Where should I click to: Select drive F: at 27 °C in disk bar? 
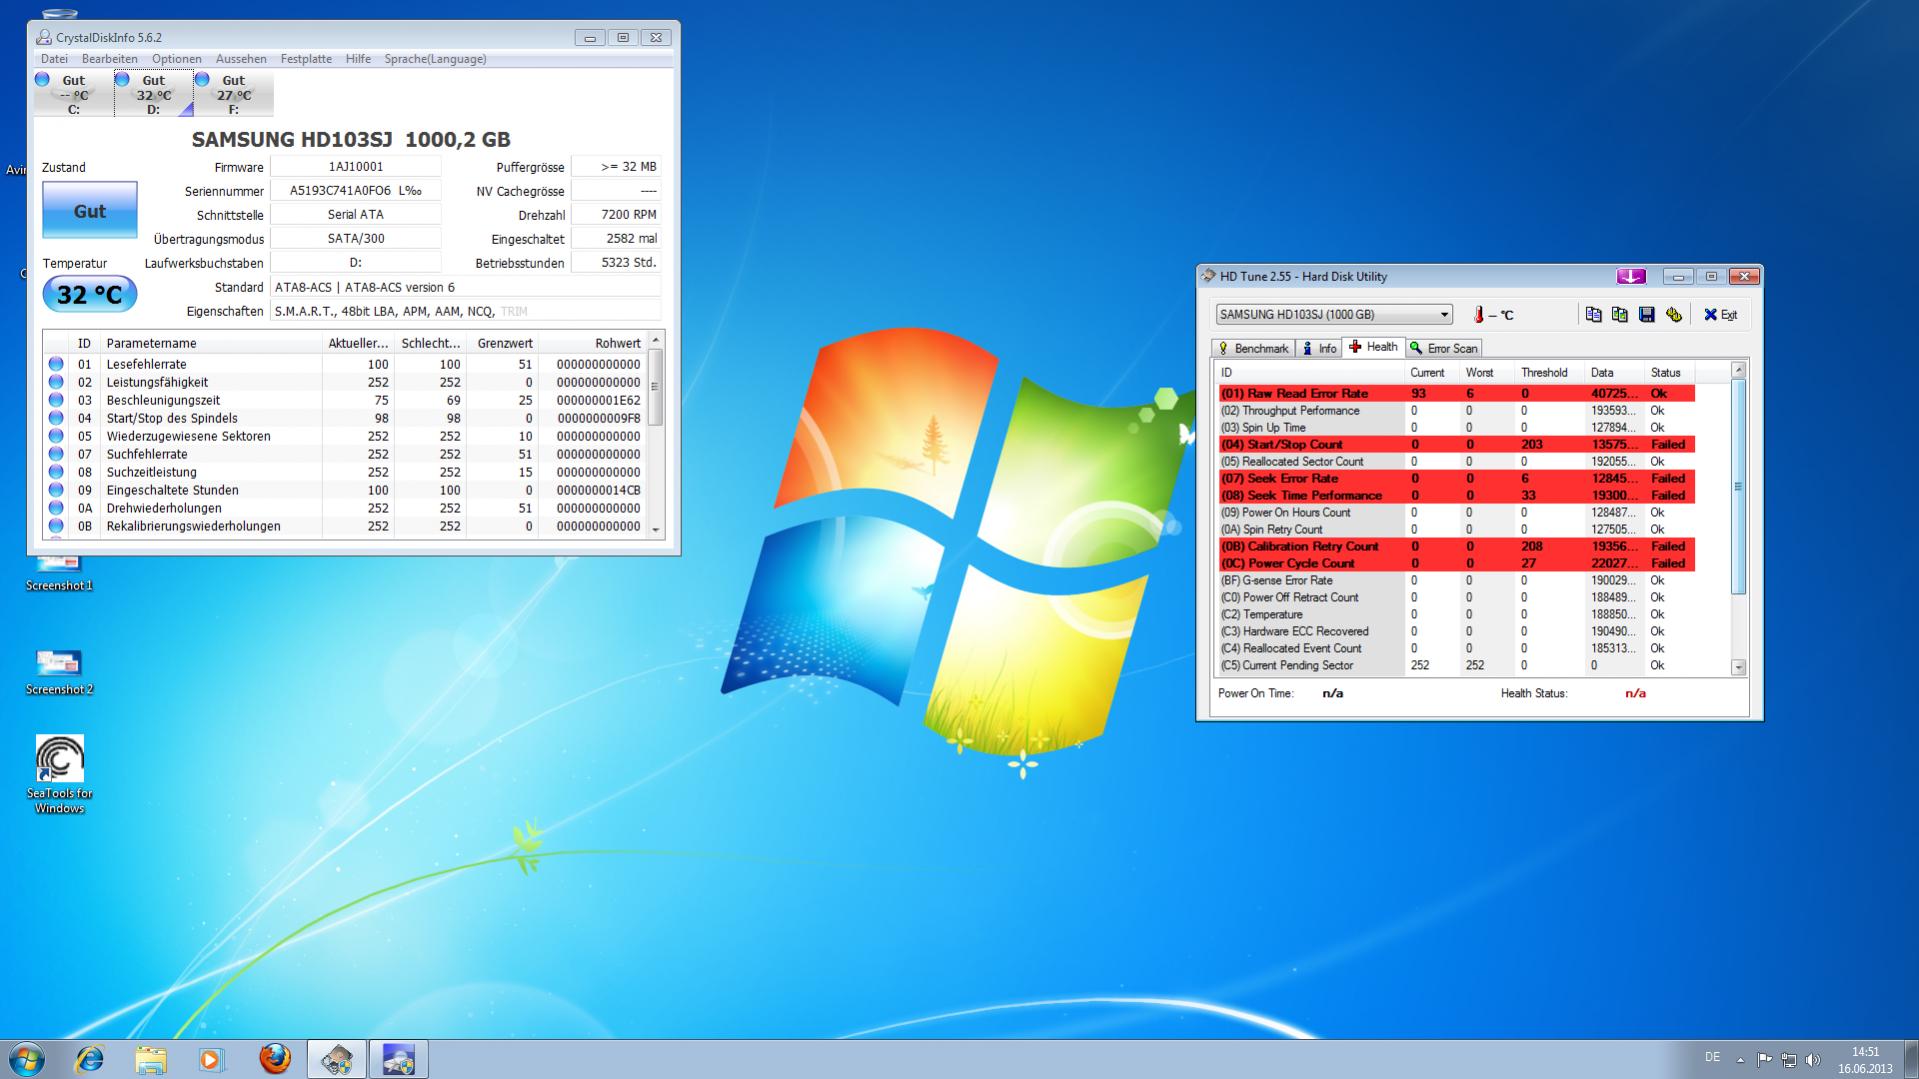pyautogui.click(x=233, y=94)
